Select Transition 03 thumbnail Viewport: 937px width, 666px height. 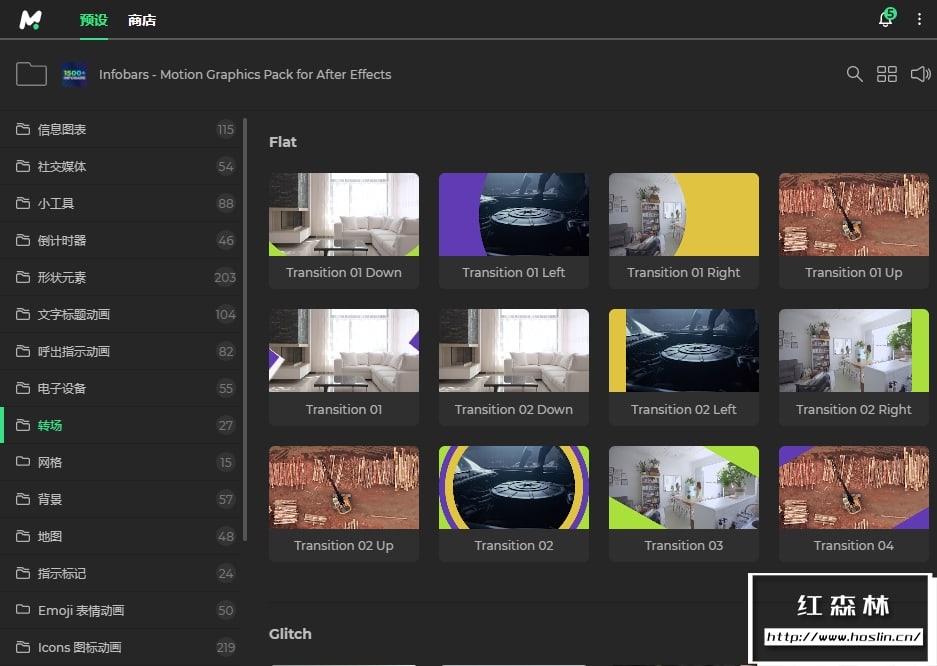click(x=684, y=487)
